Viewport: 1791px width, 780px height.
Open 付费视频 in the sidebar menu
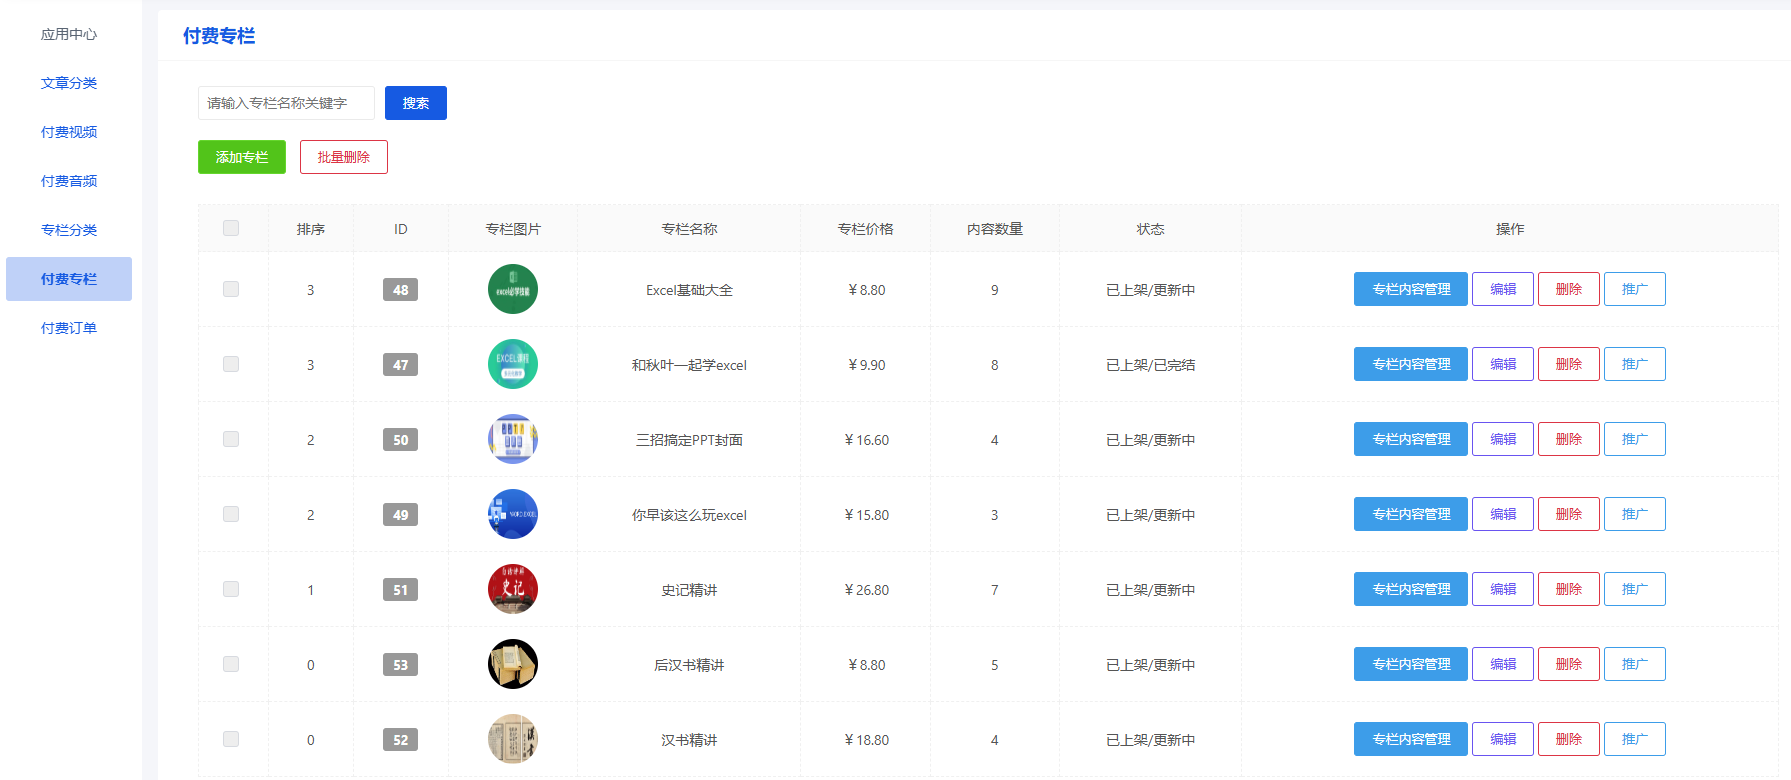pyautogui.click(x=69, y=132)
